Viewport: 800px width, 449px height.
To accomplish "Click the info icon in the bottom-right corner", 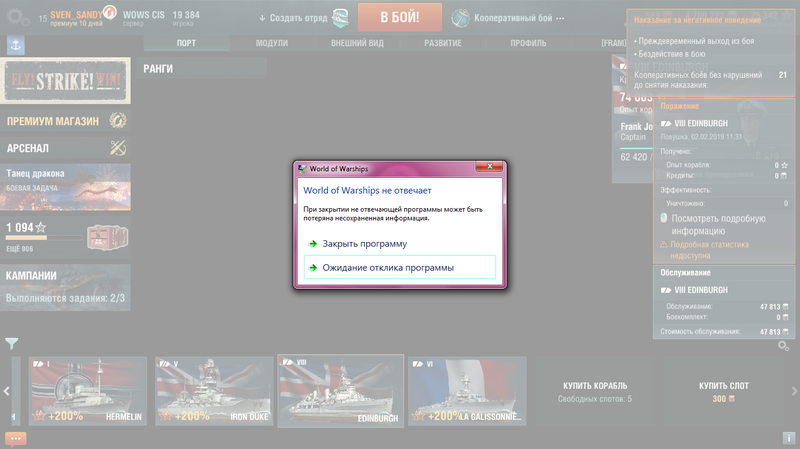I will pos(789,438).
